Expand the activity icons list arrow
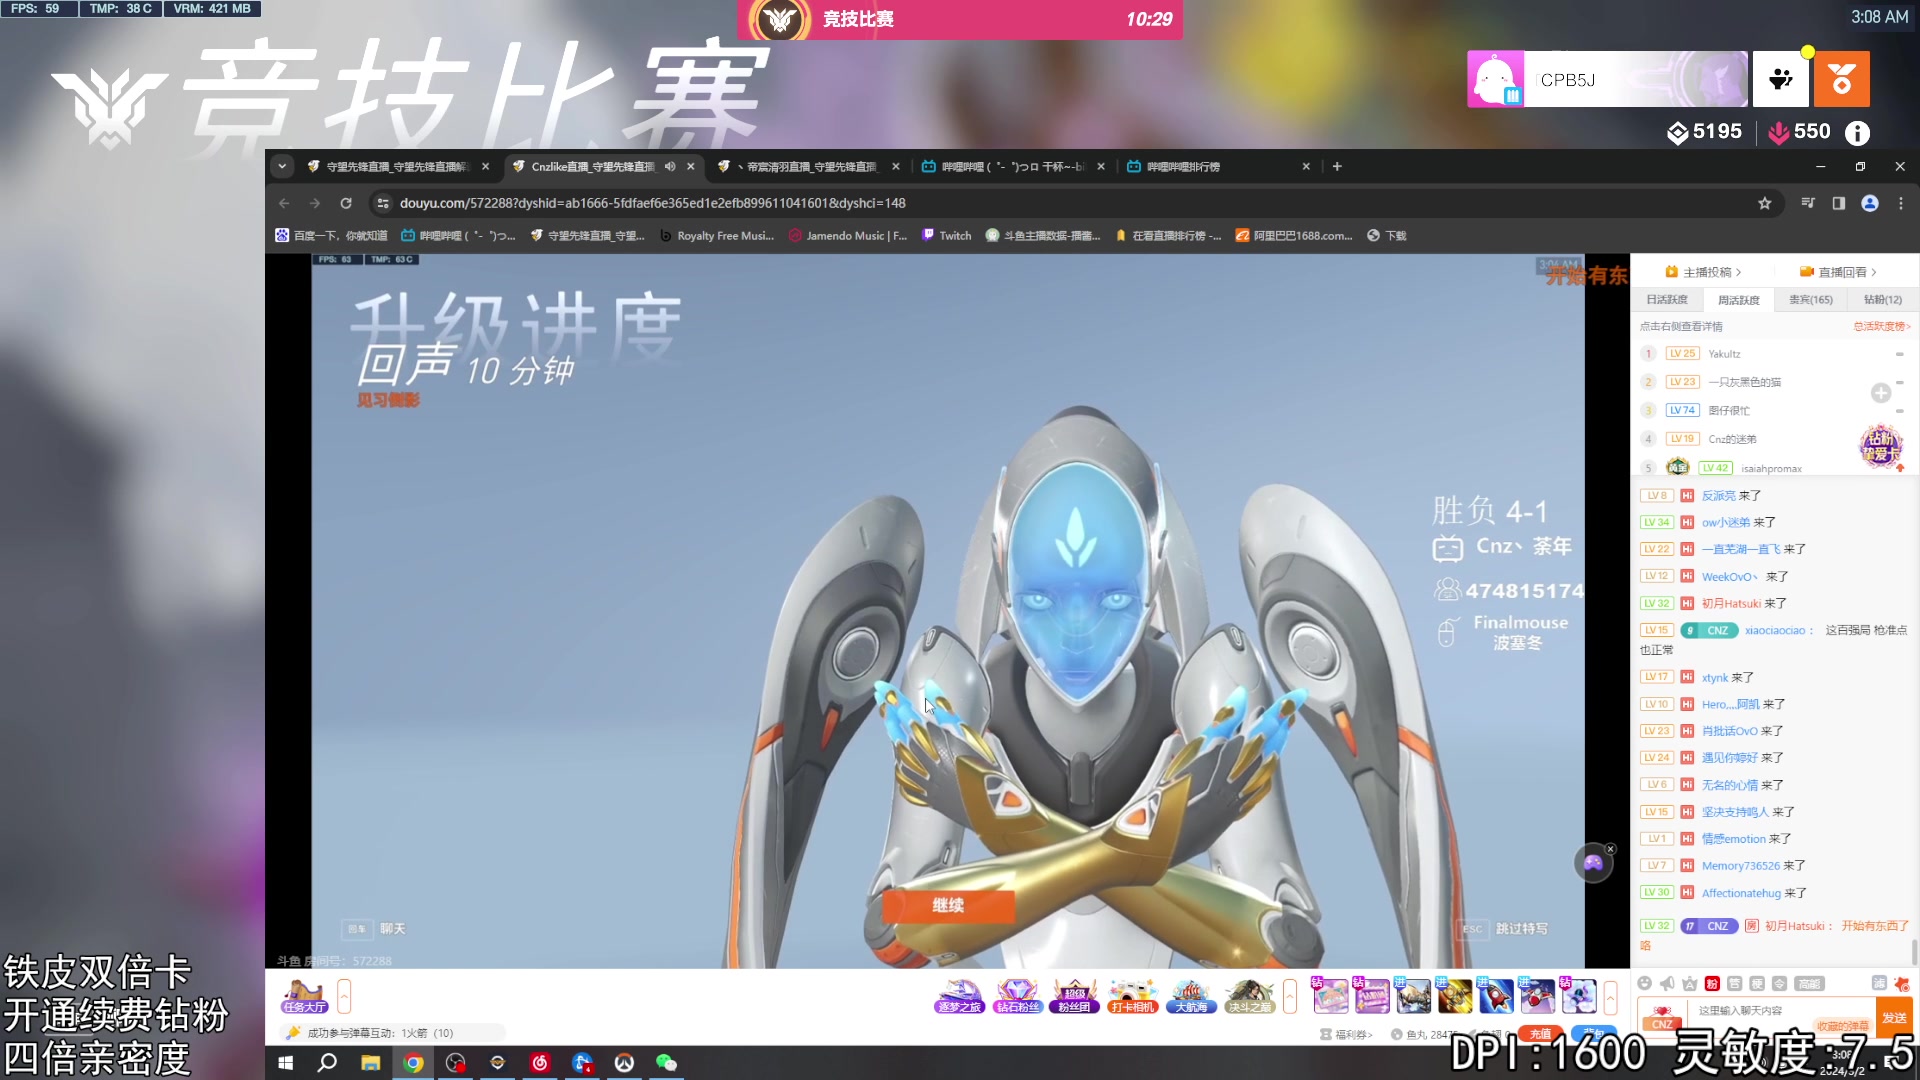The image size is (1920, 1080). (x=1290, y=996)
